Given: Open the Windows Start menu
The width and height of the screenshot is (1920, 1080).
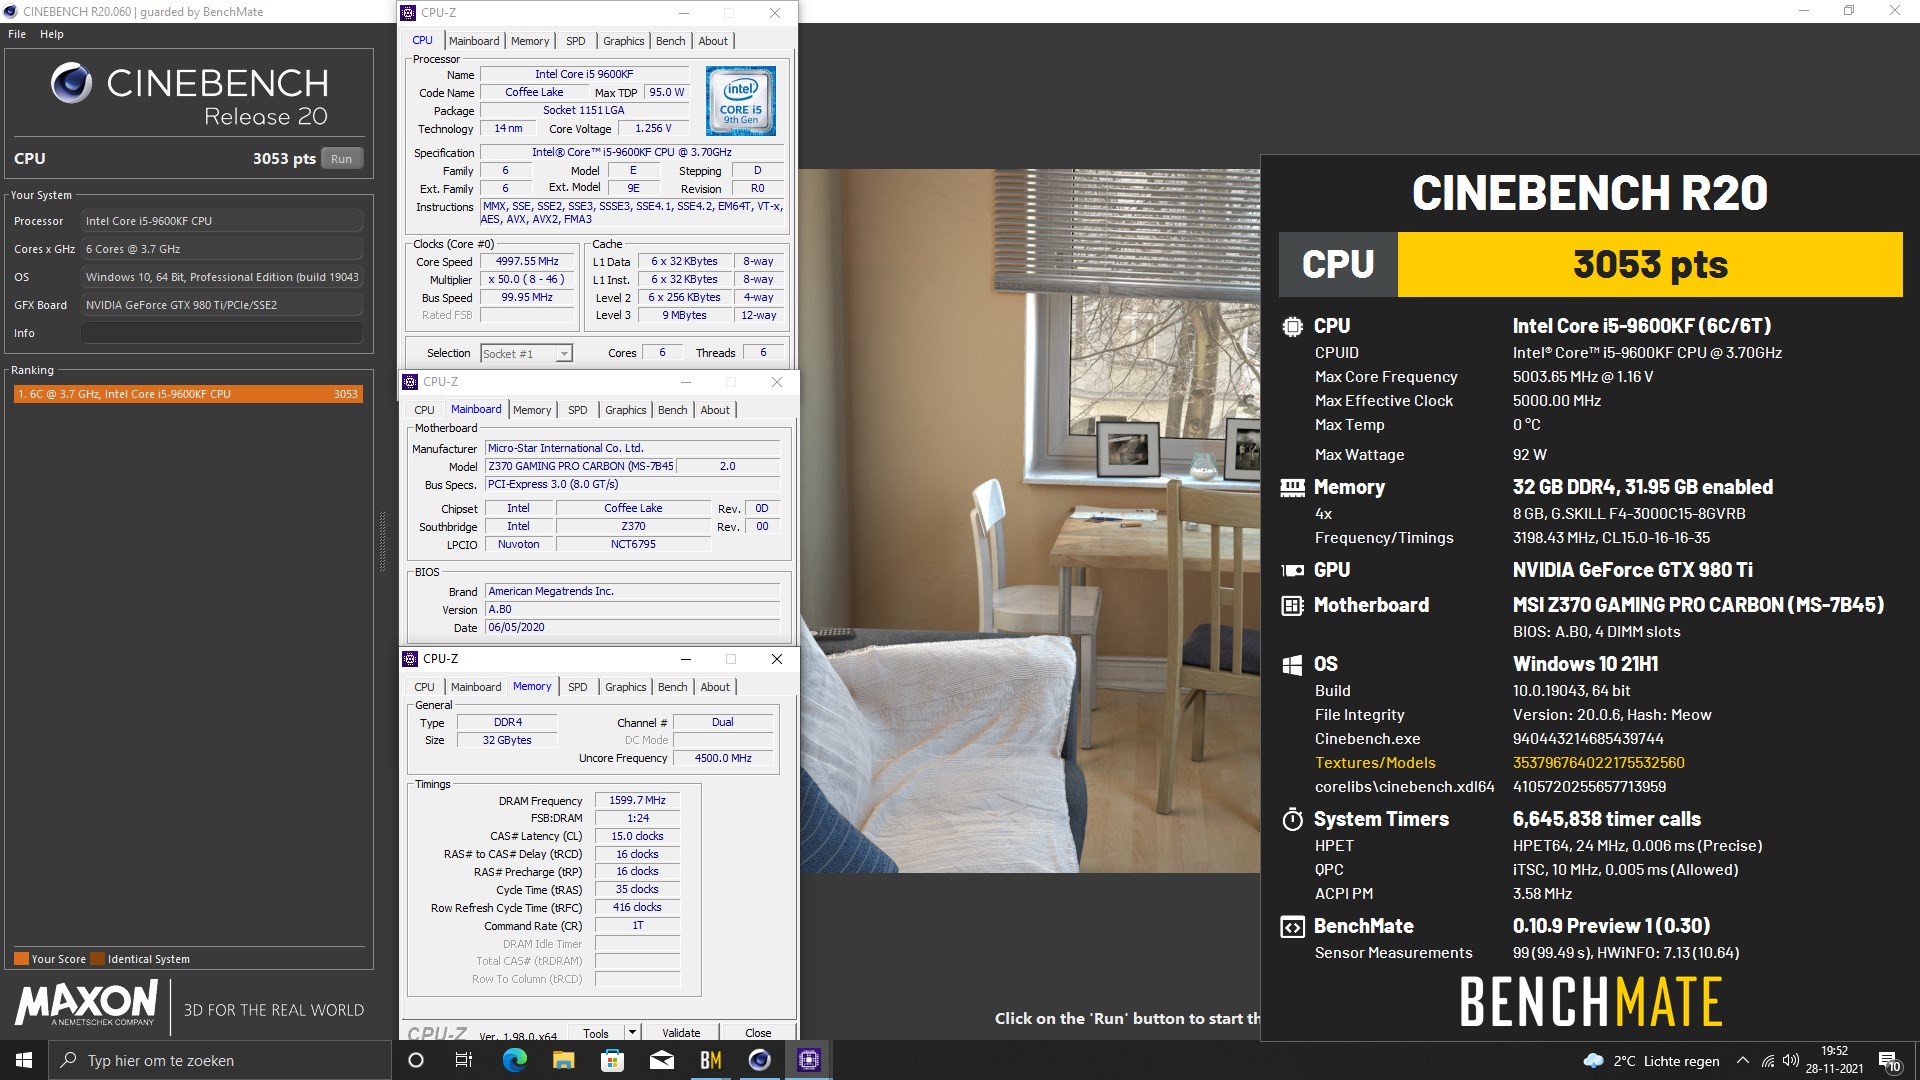Looking at the screenshot, I should point(24,1060).
